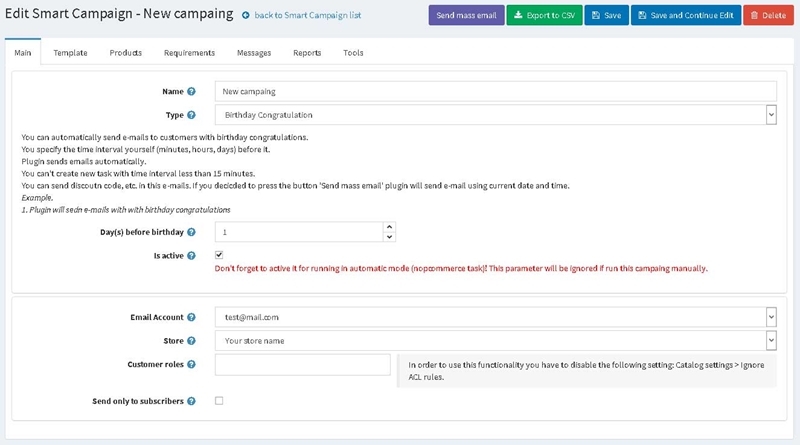Switch to the Template tab
Screen dimensions: 800x445
click(70, 53)
